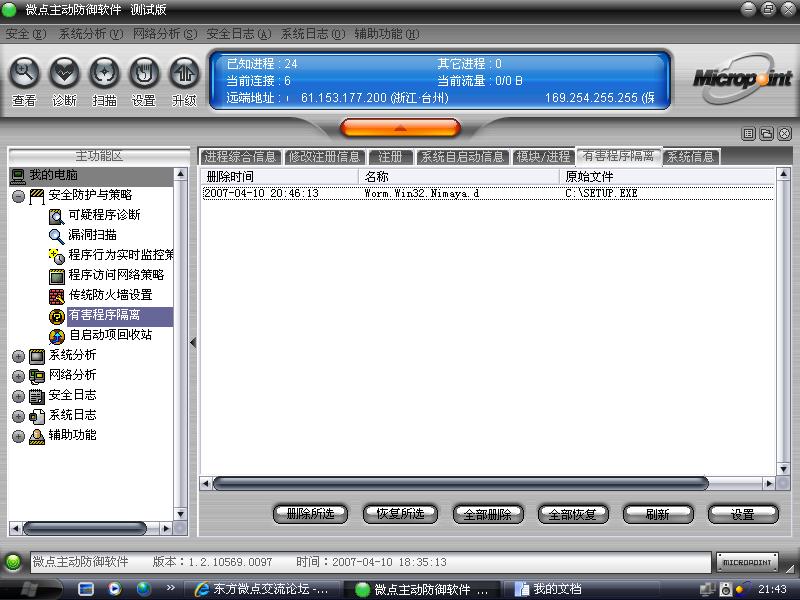This screenshot has height=600, width=800.
Task: Click the 网络分析 computers icon
Action: pos(37,376)
